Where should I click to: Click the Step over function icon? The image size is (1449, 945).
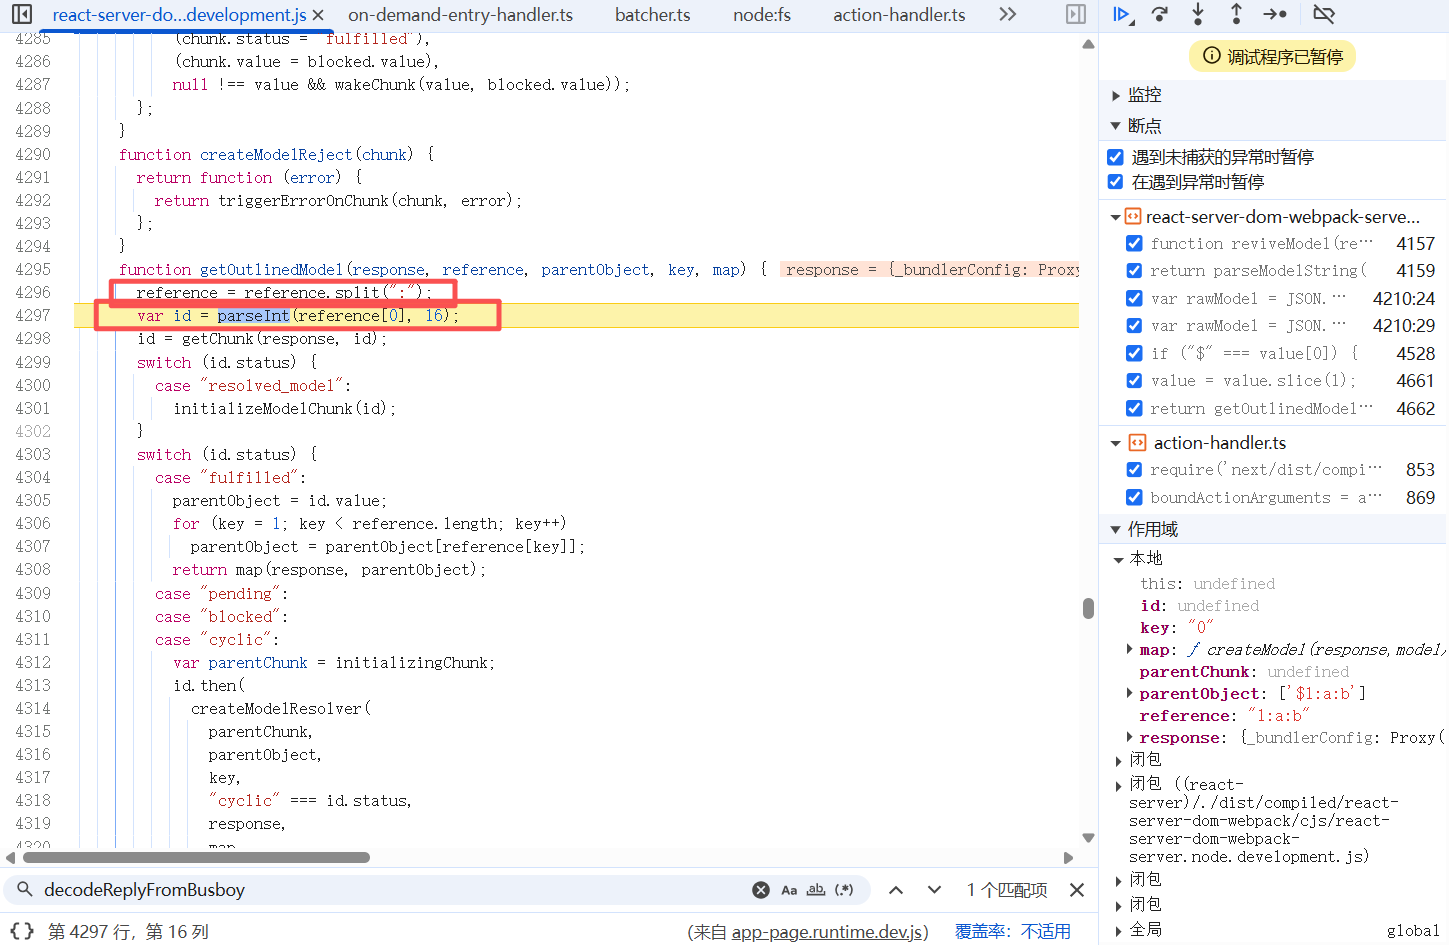click(x=1160, y=14)
